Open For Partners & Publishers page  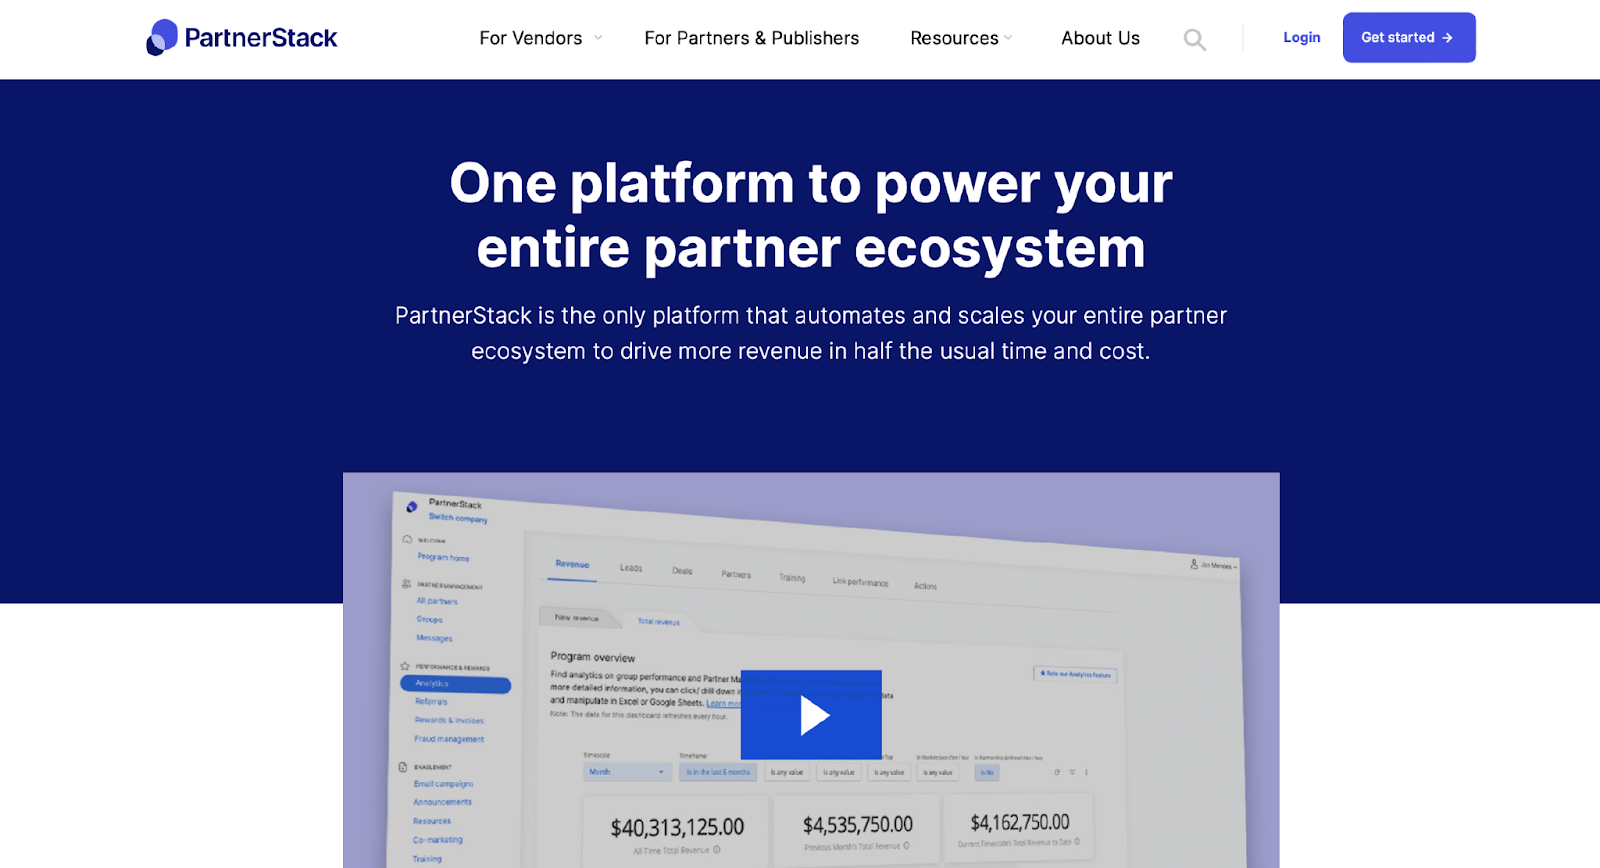tap(752, 38)
